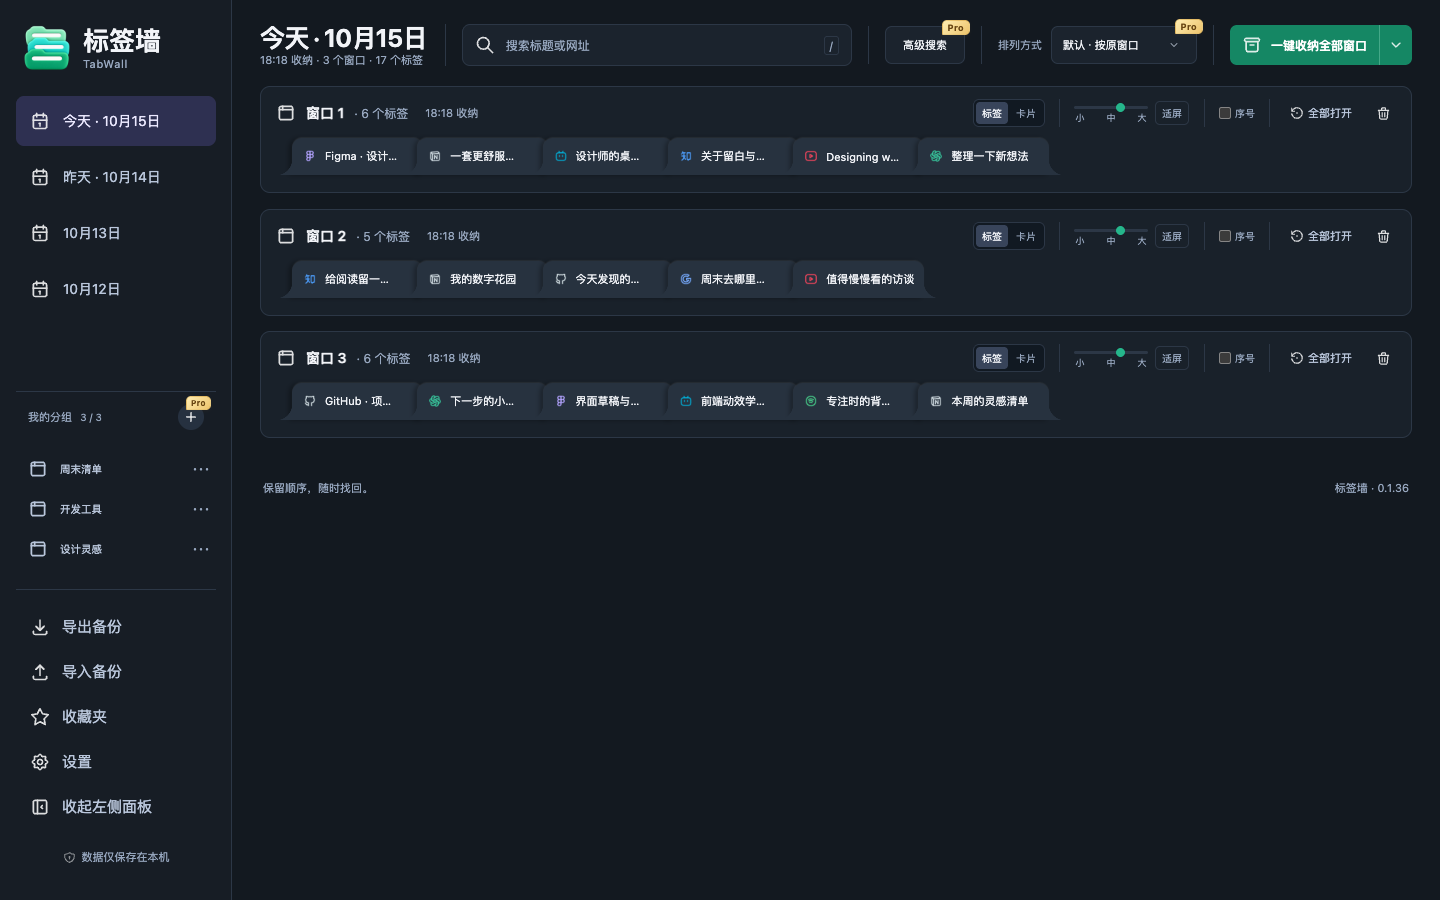The height and width of the screenshot is (900, 1440).
Task: Click the window icon beside 窗口 1
Action: 286,113
